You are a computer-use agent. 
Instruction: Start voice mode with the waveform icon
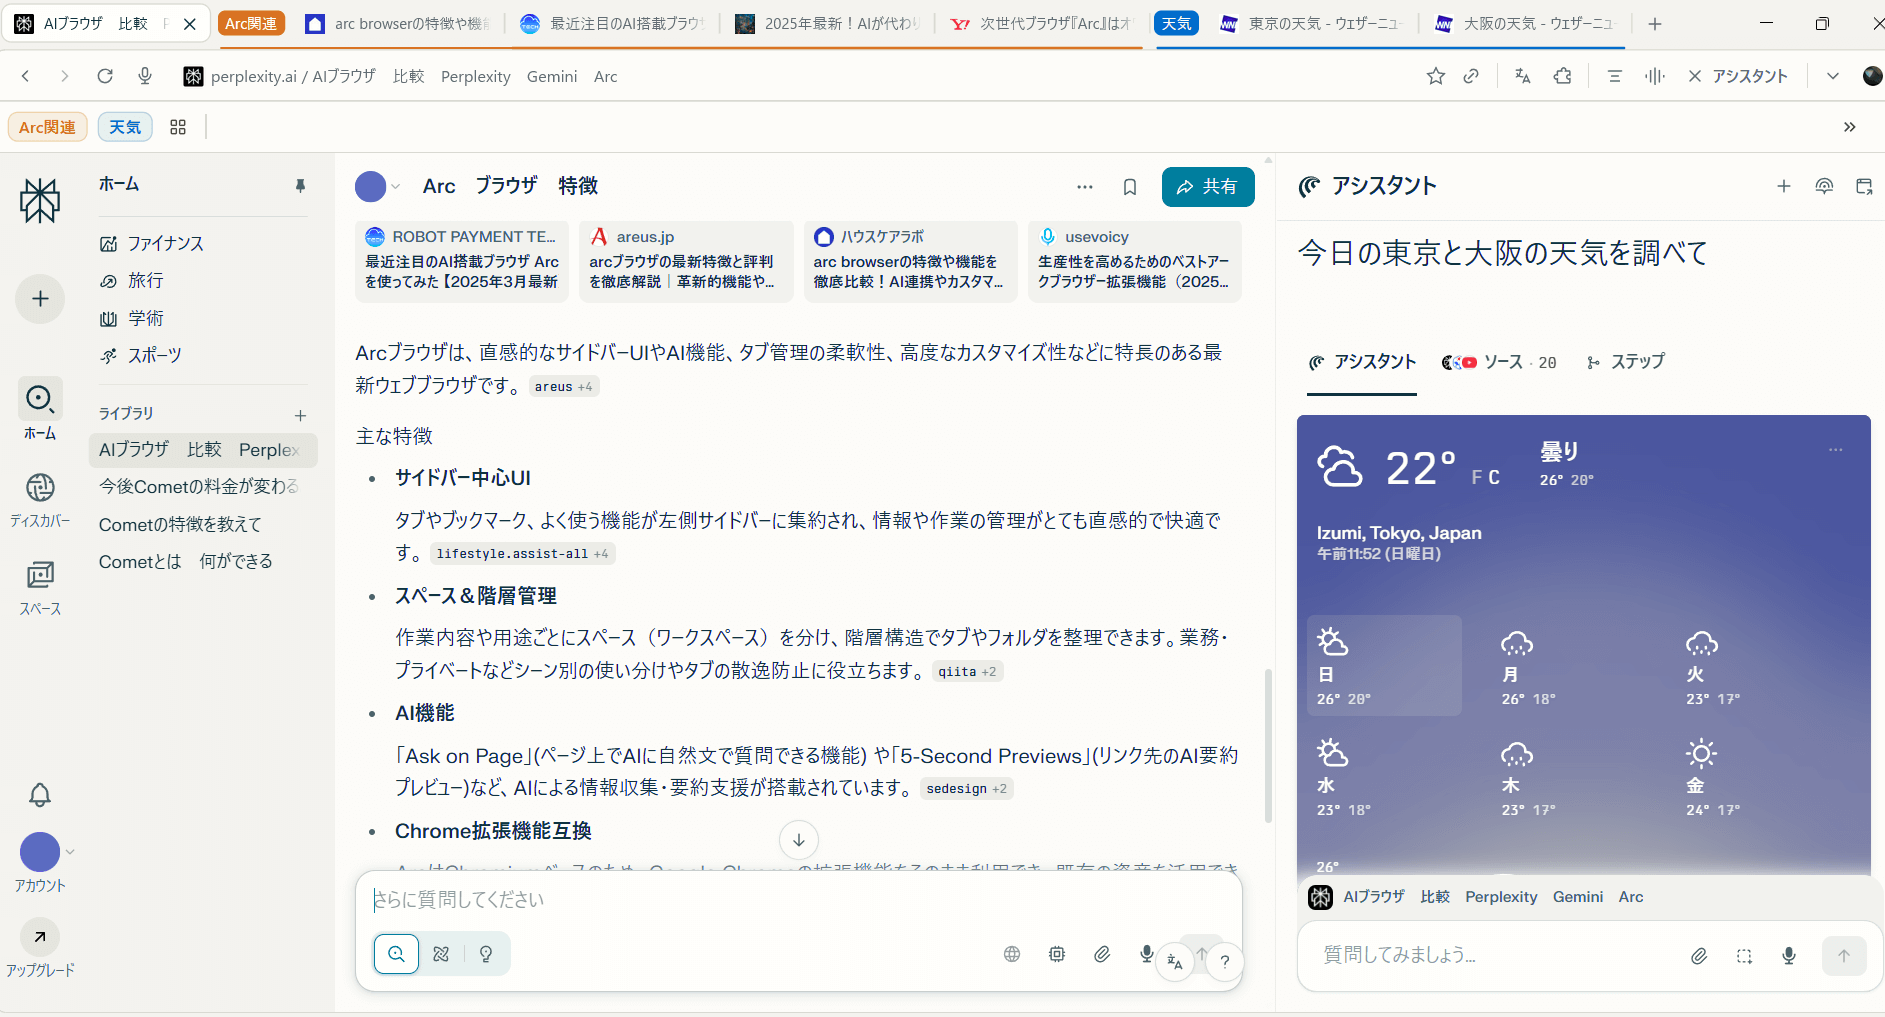pyautogui.click(x=1655, y=76)
